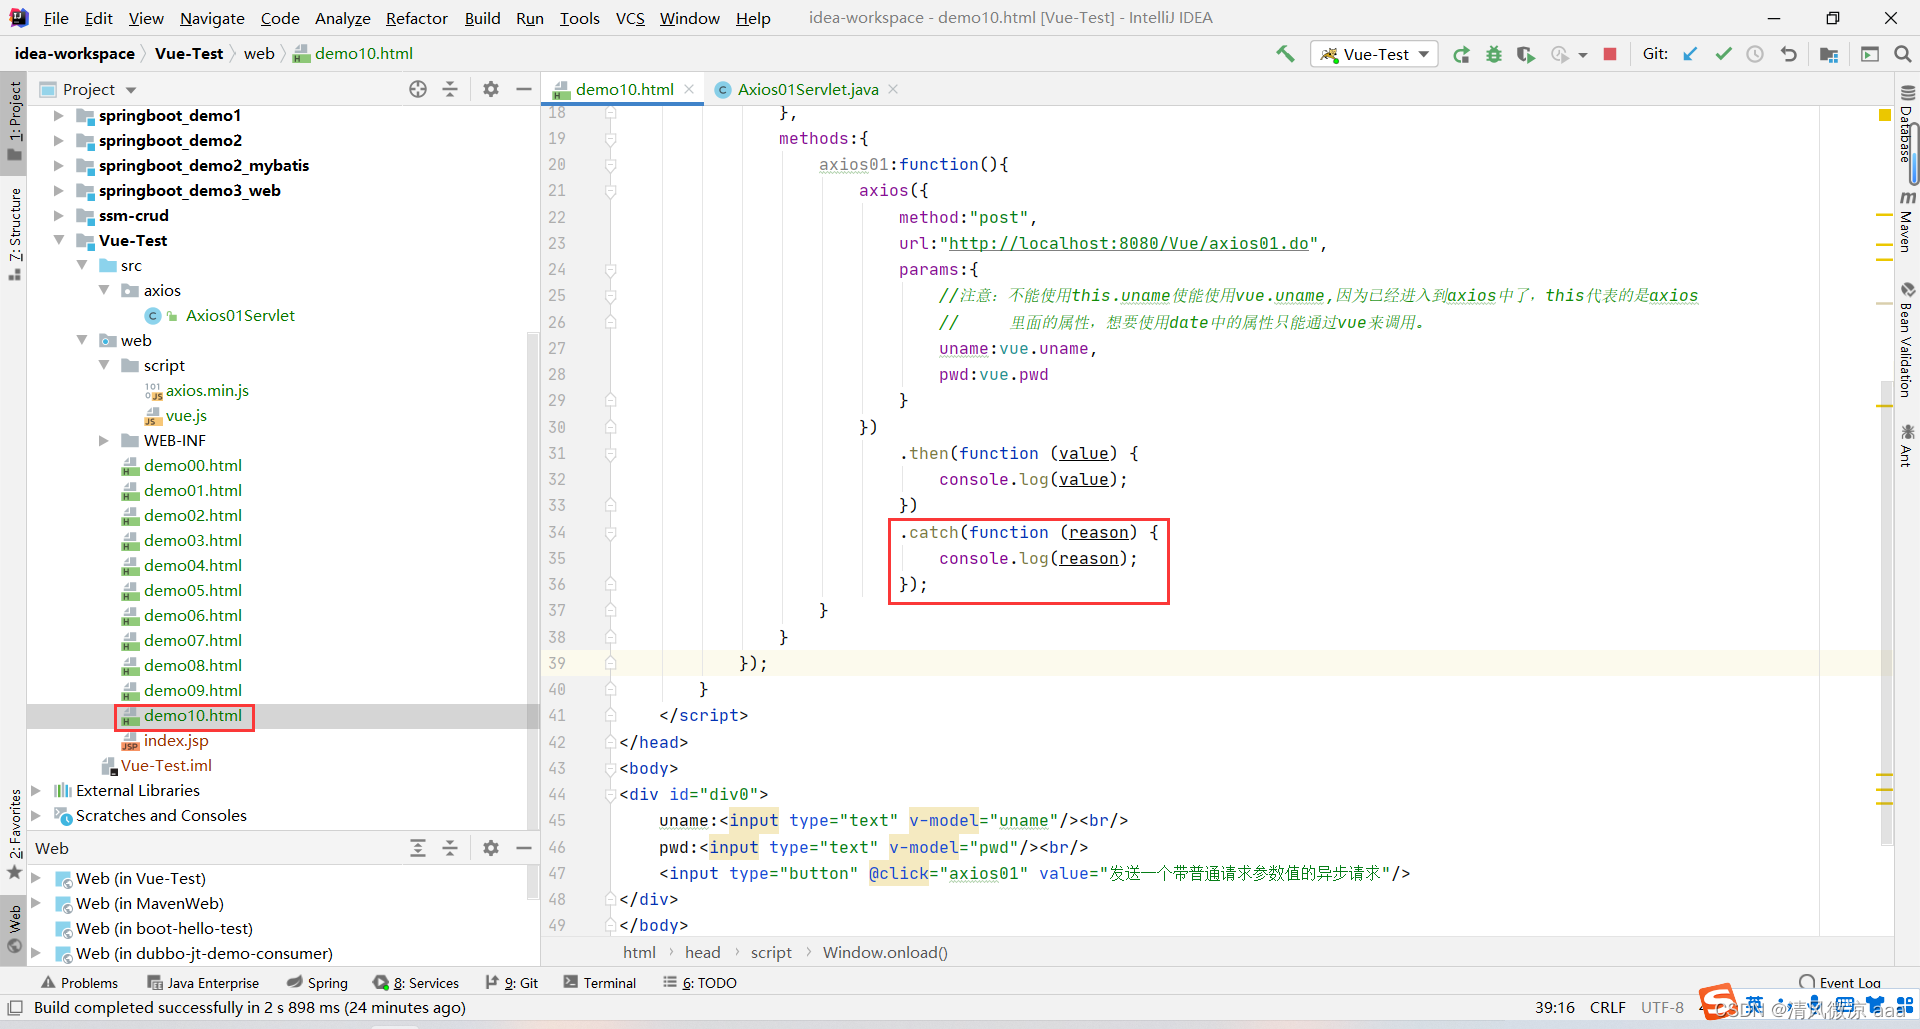Viewport: 1920px width, 1029px height.
Task: Click the CRLF line separator in the status bar
Action: tap(1608, 1007)
